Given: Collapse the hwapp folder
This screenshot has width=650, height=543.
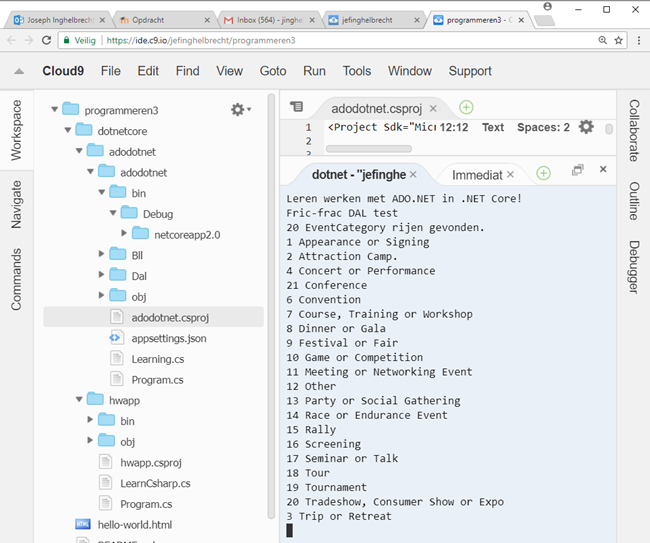Looking at the screenshot, I should click(79, 400).
